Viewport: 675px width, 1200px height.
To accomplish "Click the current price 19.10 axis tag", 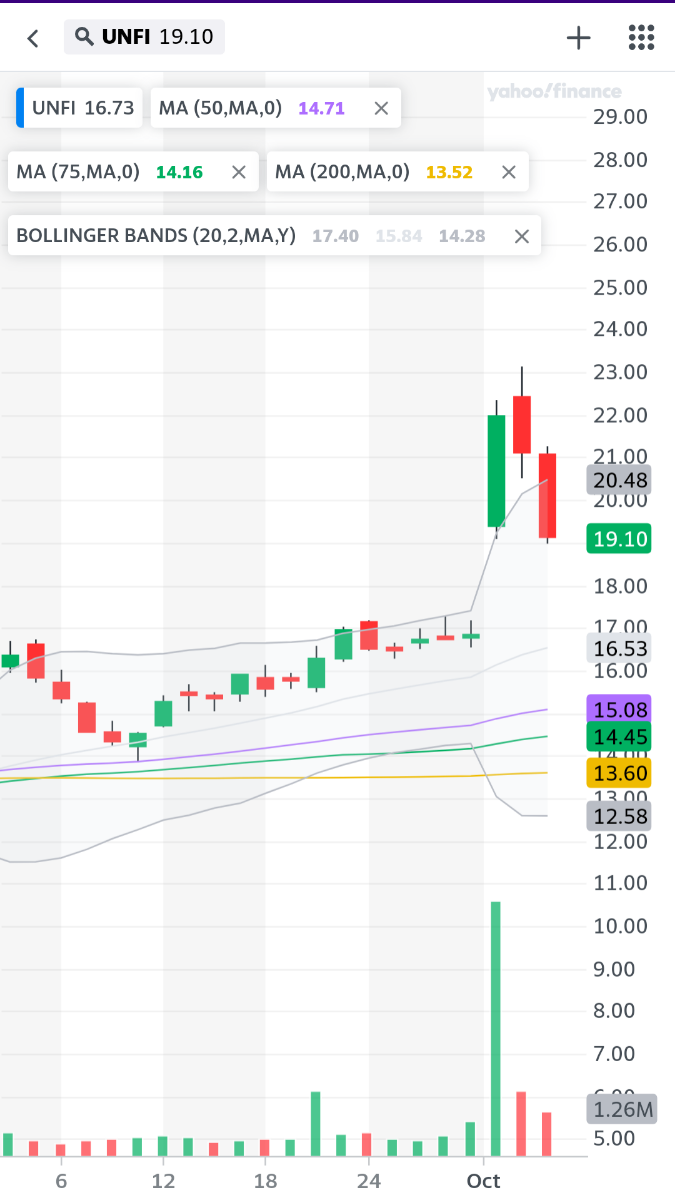I will coord(621,540).
